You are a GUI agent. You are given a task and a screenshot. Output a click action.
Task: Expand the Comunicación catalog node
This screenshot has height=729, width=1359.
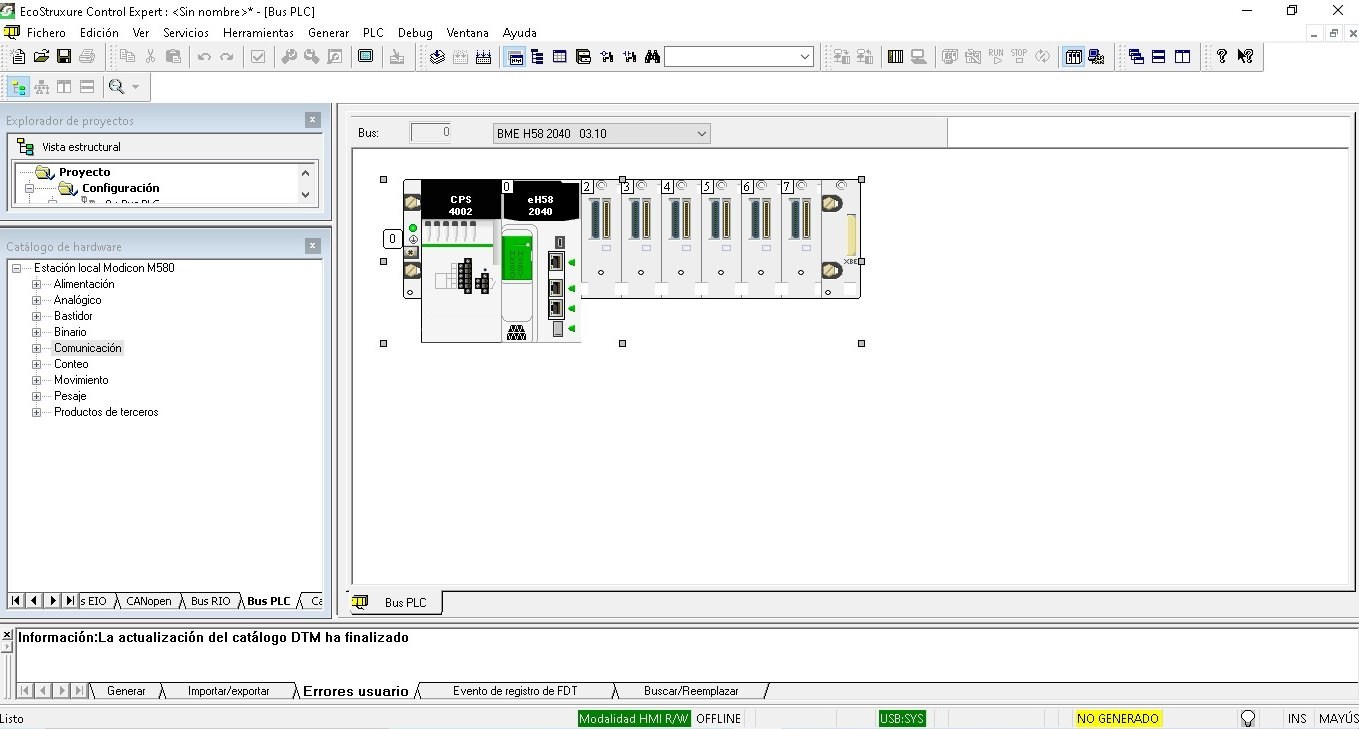point(37,348)
